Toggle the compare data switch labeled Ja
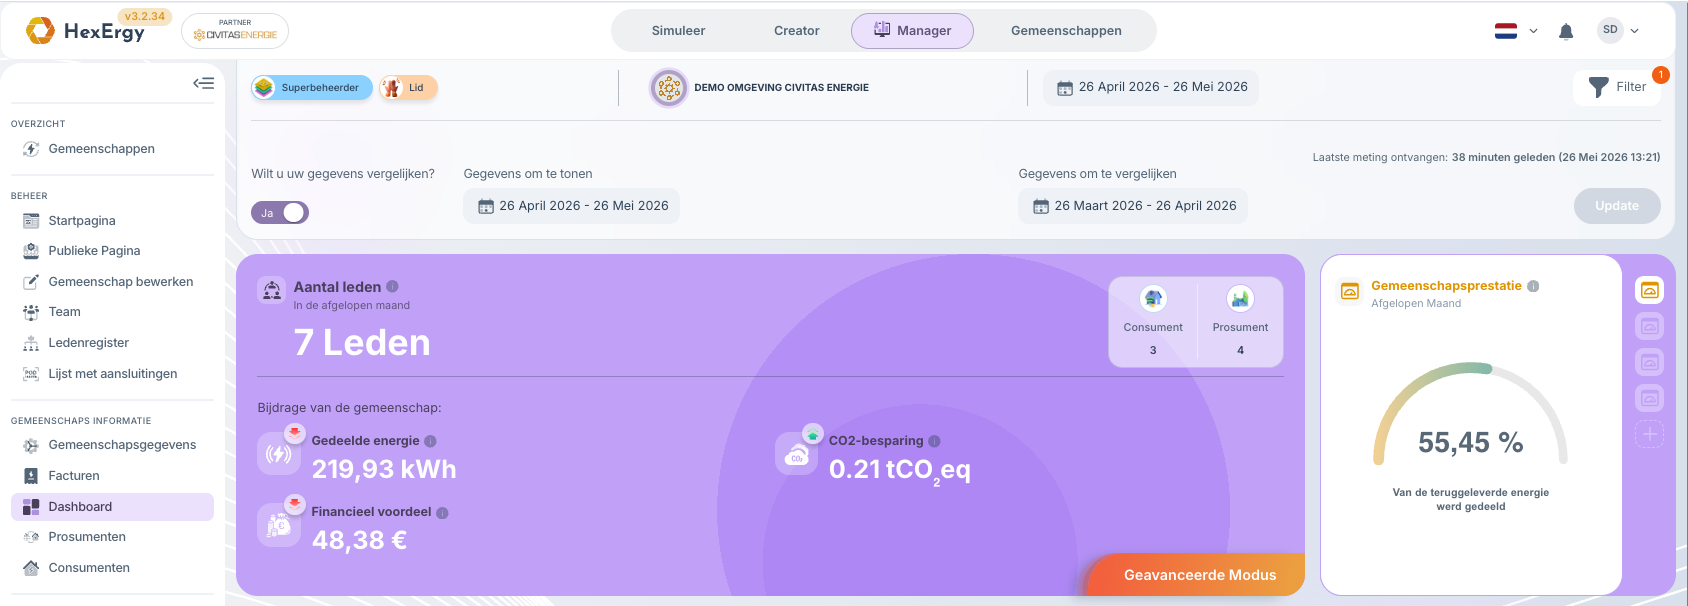Screen dimensions: 1688x606 [x=280, y=212]
